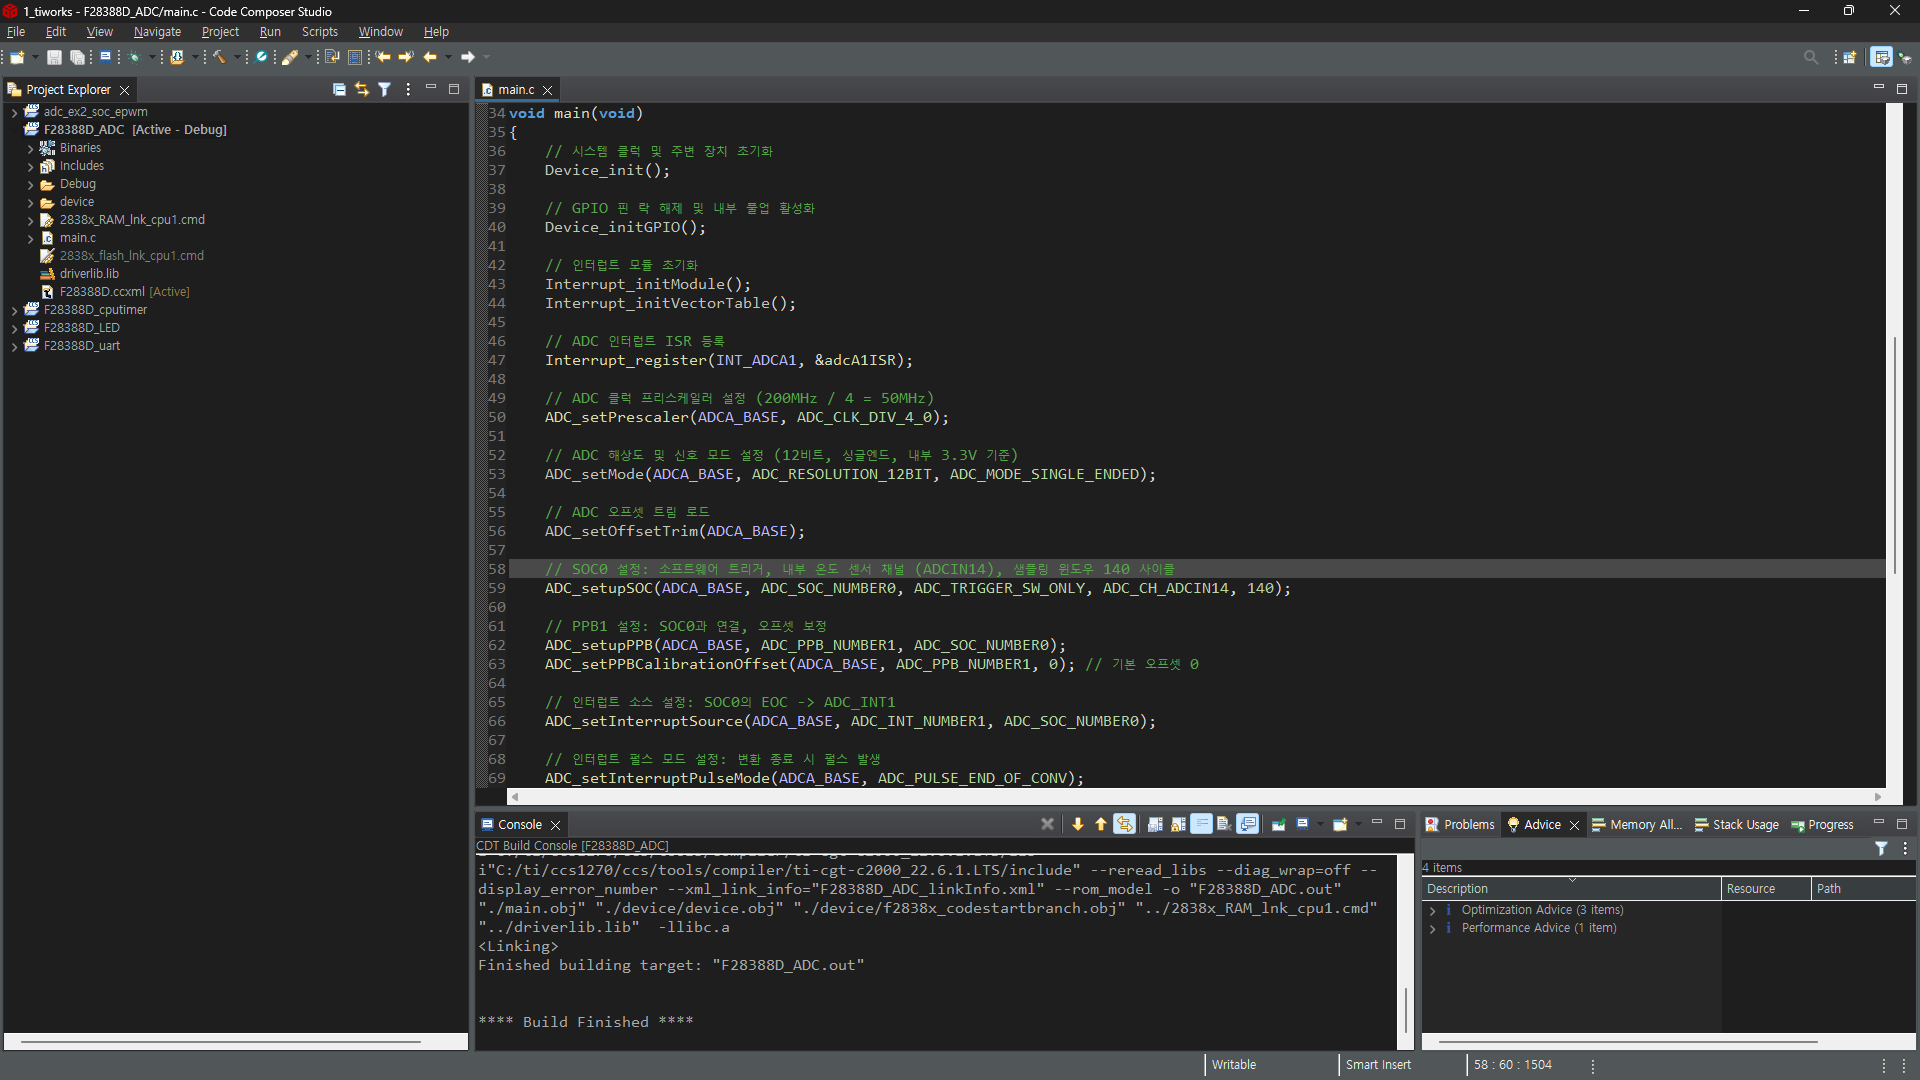
Task: Open the Scripts menu
Action: (319, 32)
